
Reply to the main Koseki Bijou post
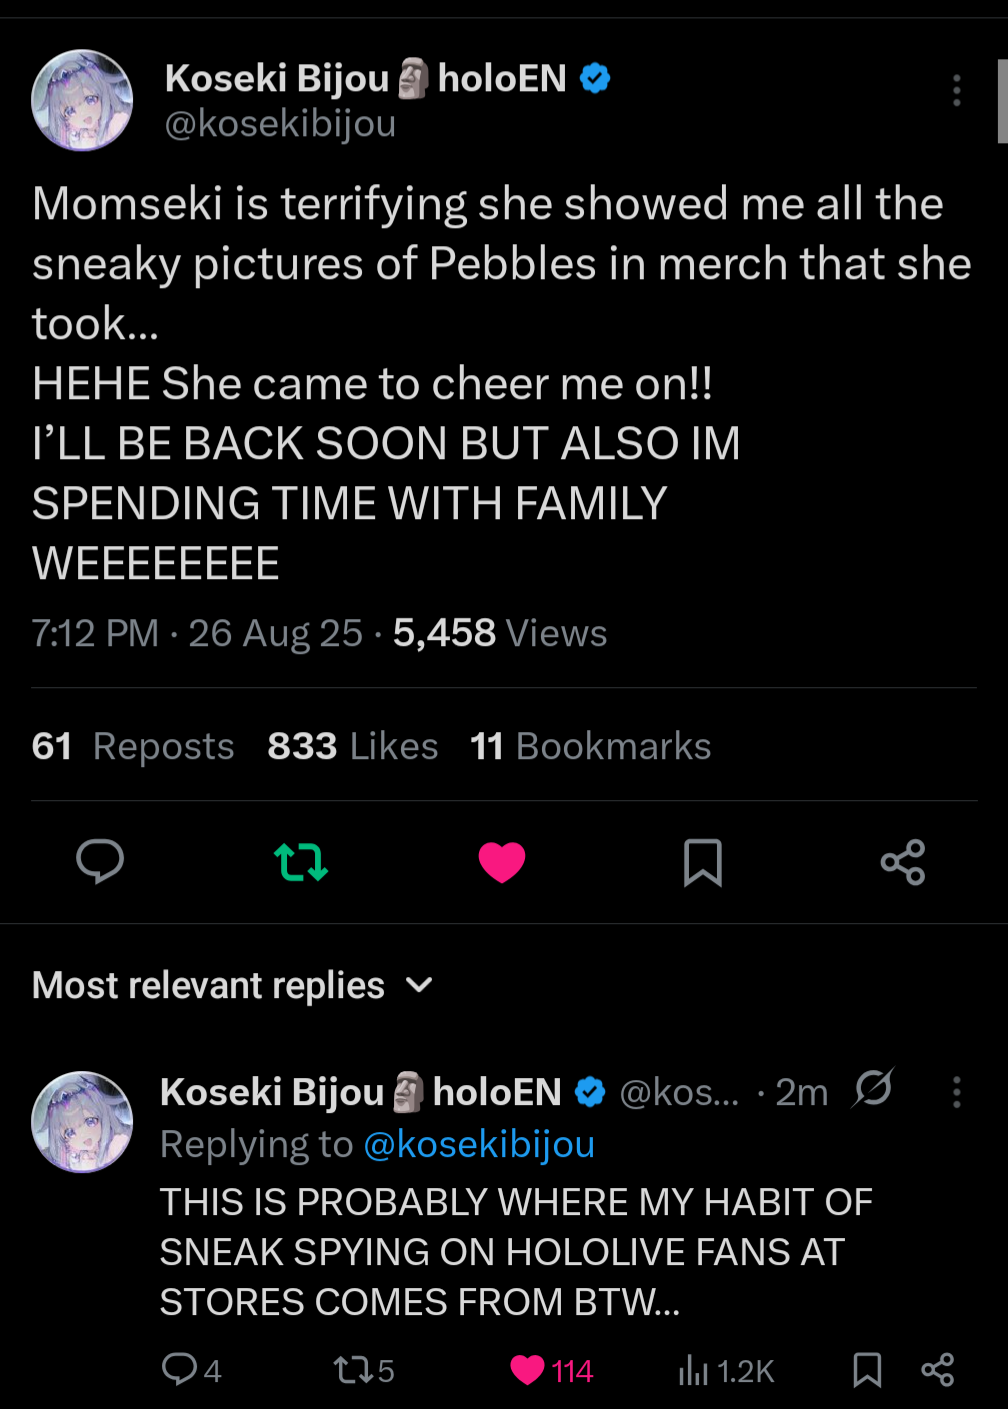pyautogui.click(x=100, y=861)
